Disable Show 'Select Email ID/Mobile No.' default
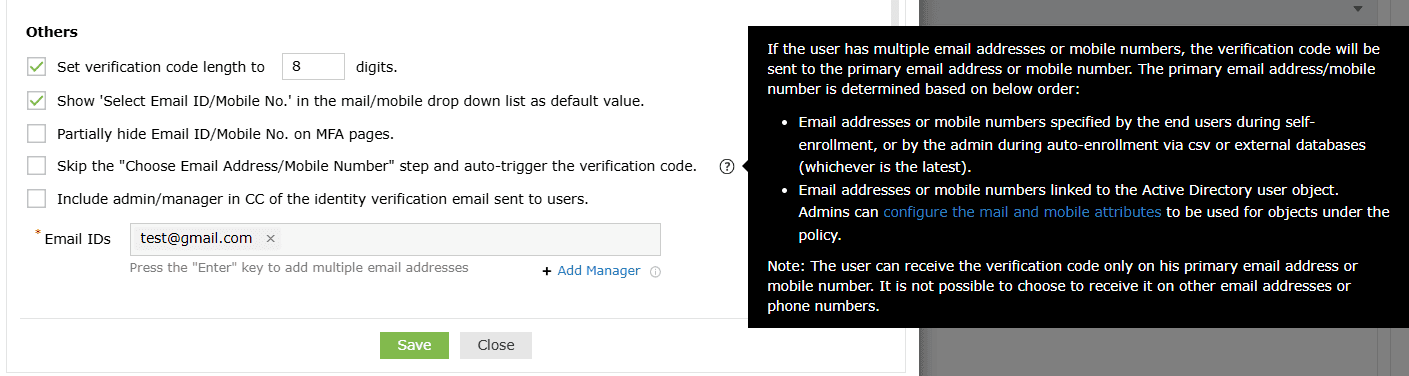The image size is (1409, 376). [x=37, y=101]
